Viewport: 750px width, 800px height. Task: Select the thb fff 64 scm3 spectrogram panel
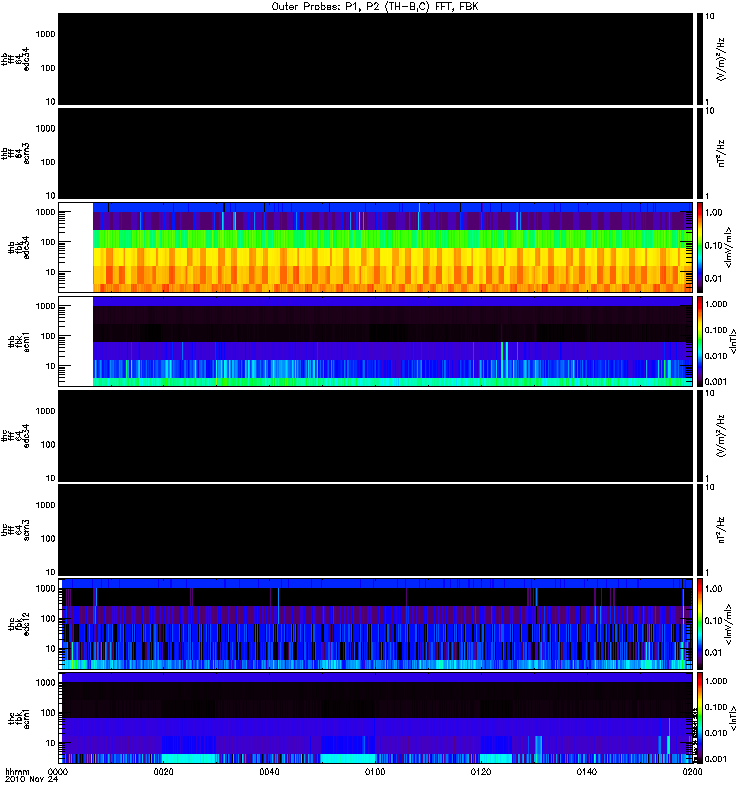coord(375,153)
